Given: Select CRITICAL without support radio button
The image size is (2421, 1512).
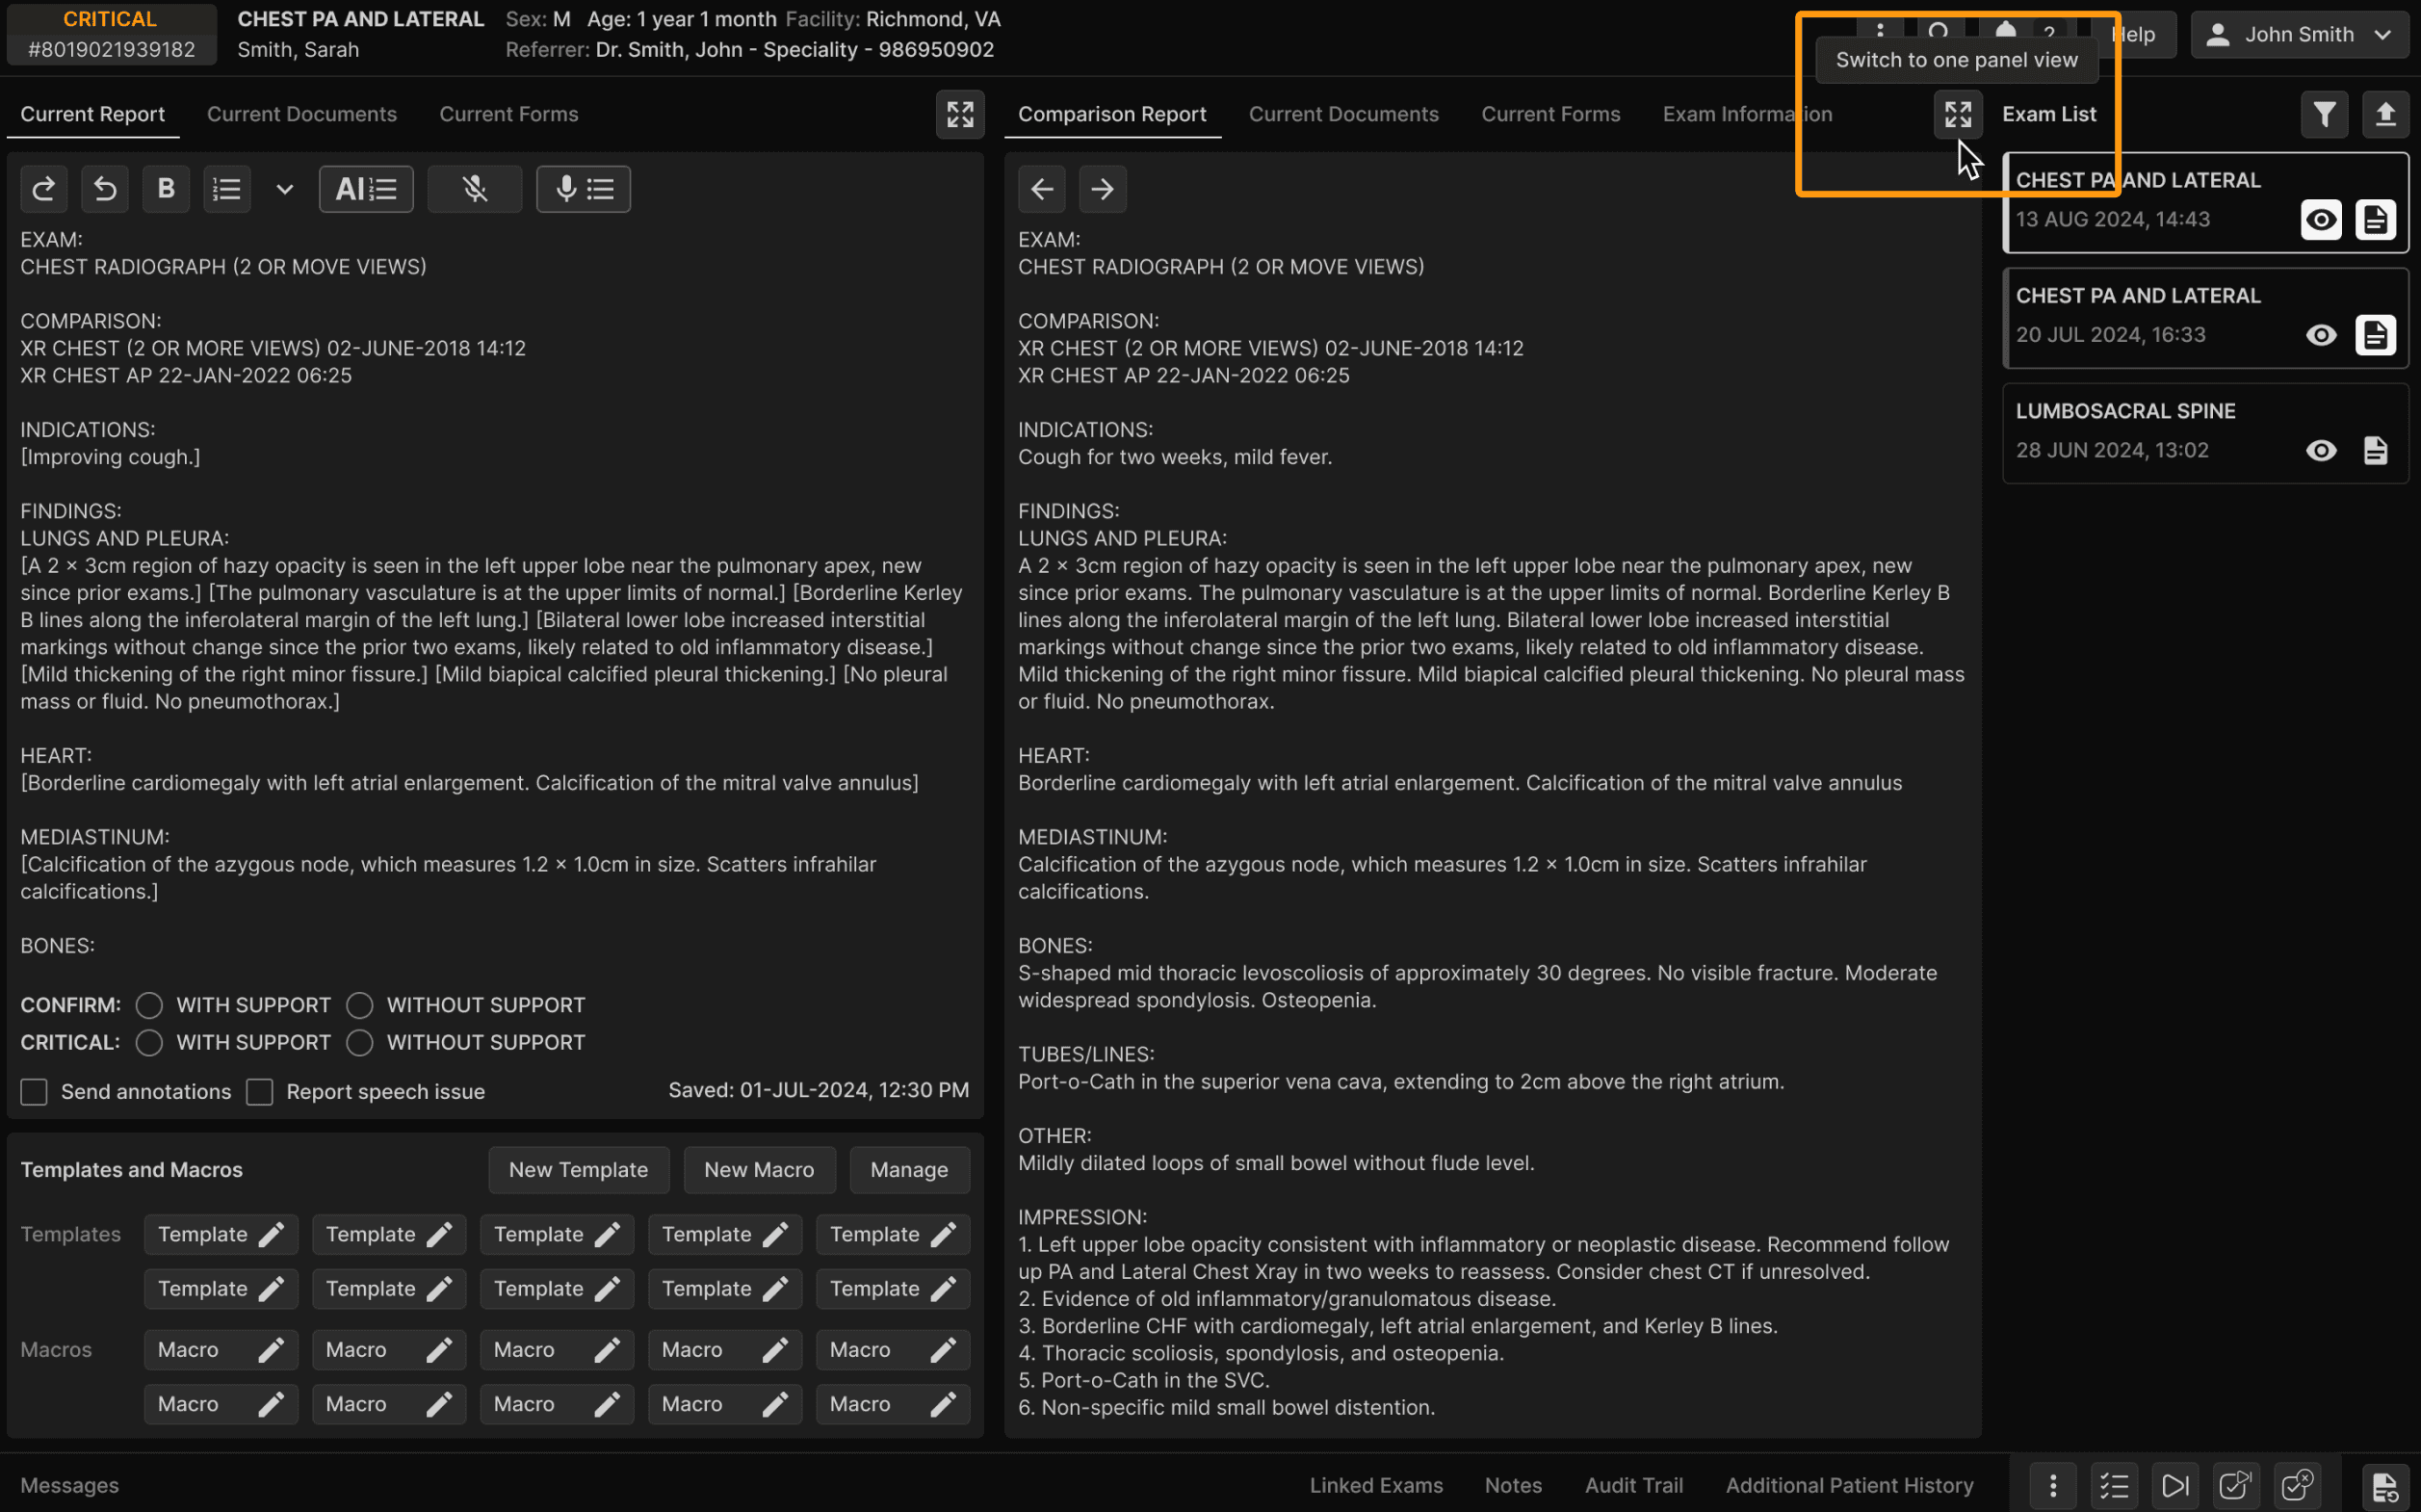Looking at the screenshot, I should click(360, 1043).
